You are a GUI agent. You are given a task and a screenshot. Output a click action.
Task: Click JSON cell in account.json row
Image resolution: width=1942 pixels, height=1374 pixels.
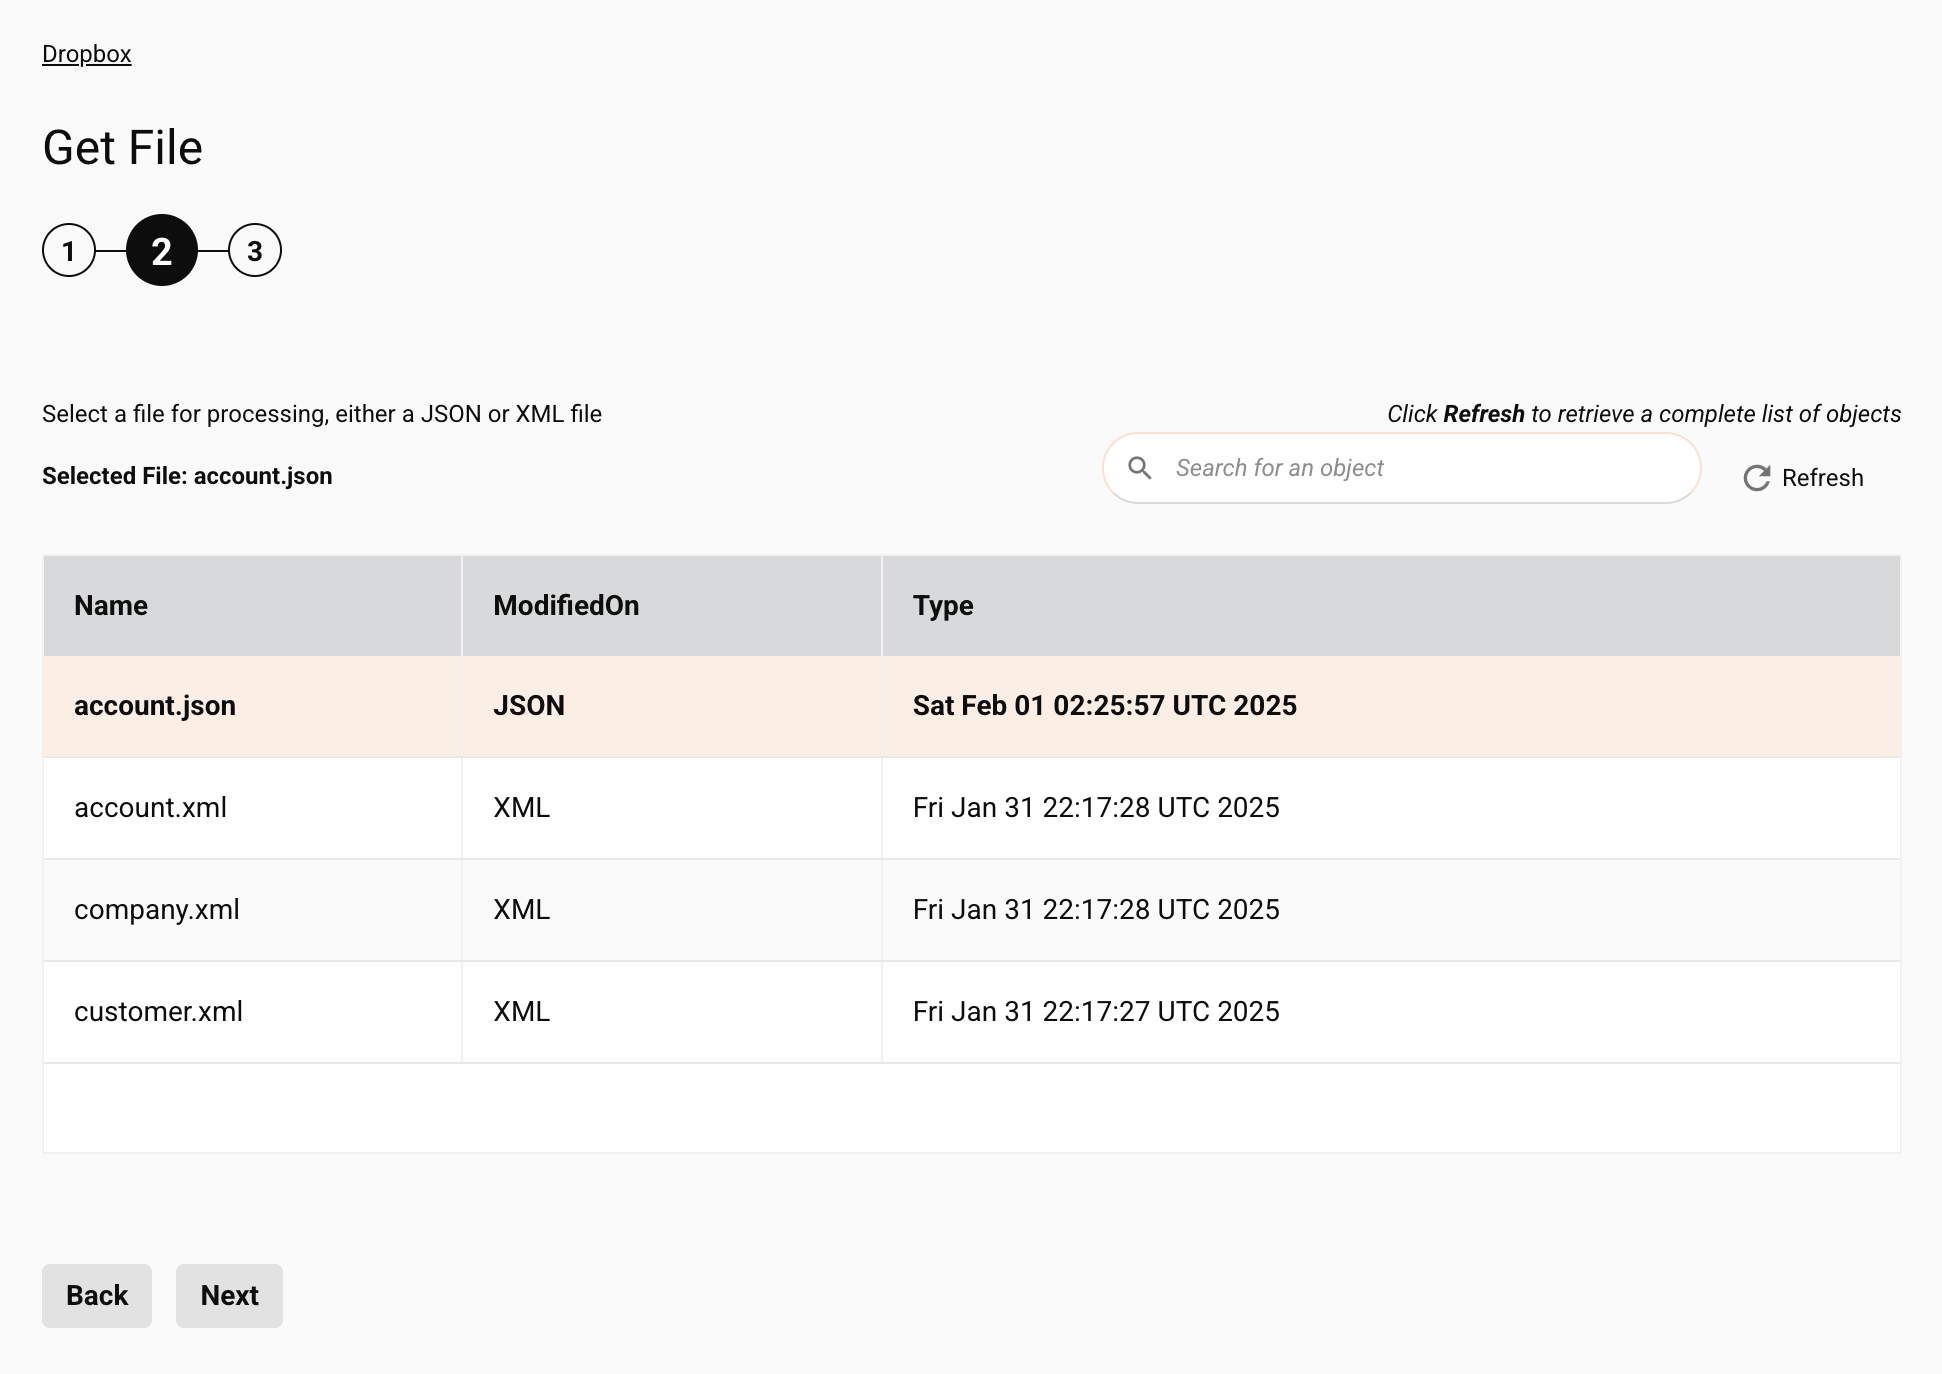pyautogui.click(x=529, y=706)
